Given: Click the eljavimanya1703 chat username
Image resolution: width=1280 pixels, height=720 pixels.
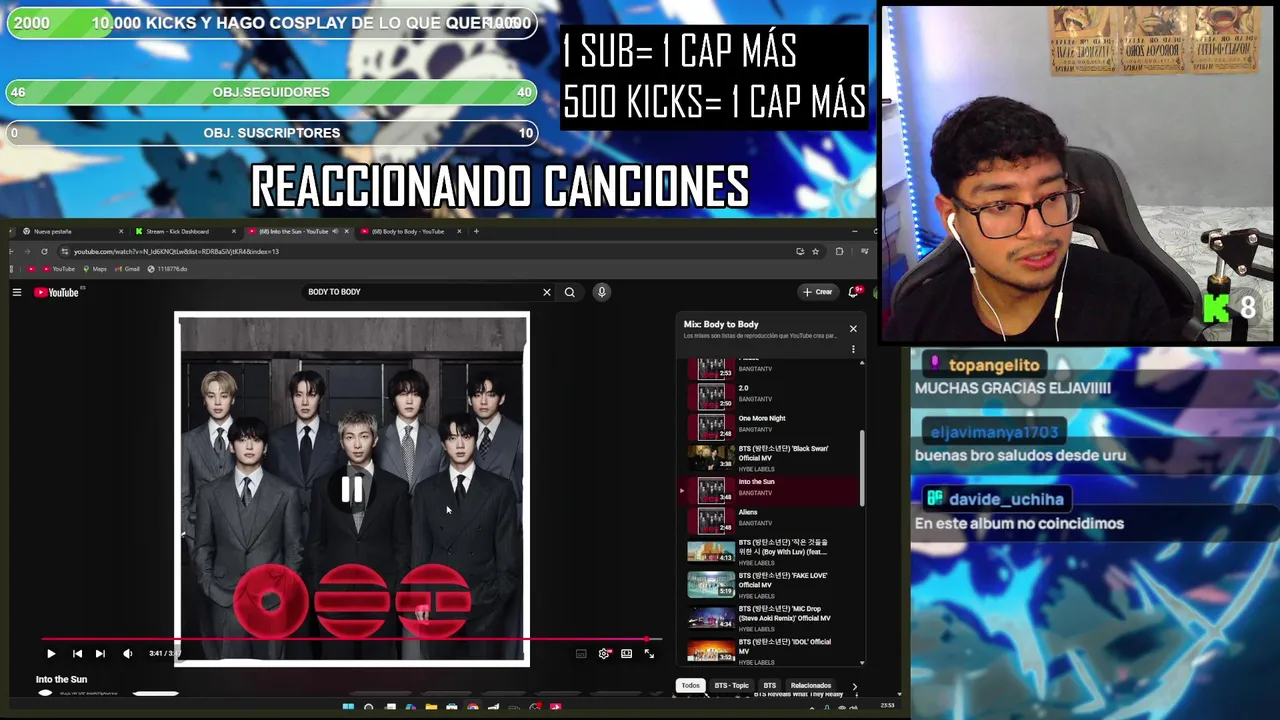Looking at the screenshot, I should (994, 432).
